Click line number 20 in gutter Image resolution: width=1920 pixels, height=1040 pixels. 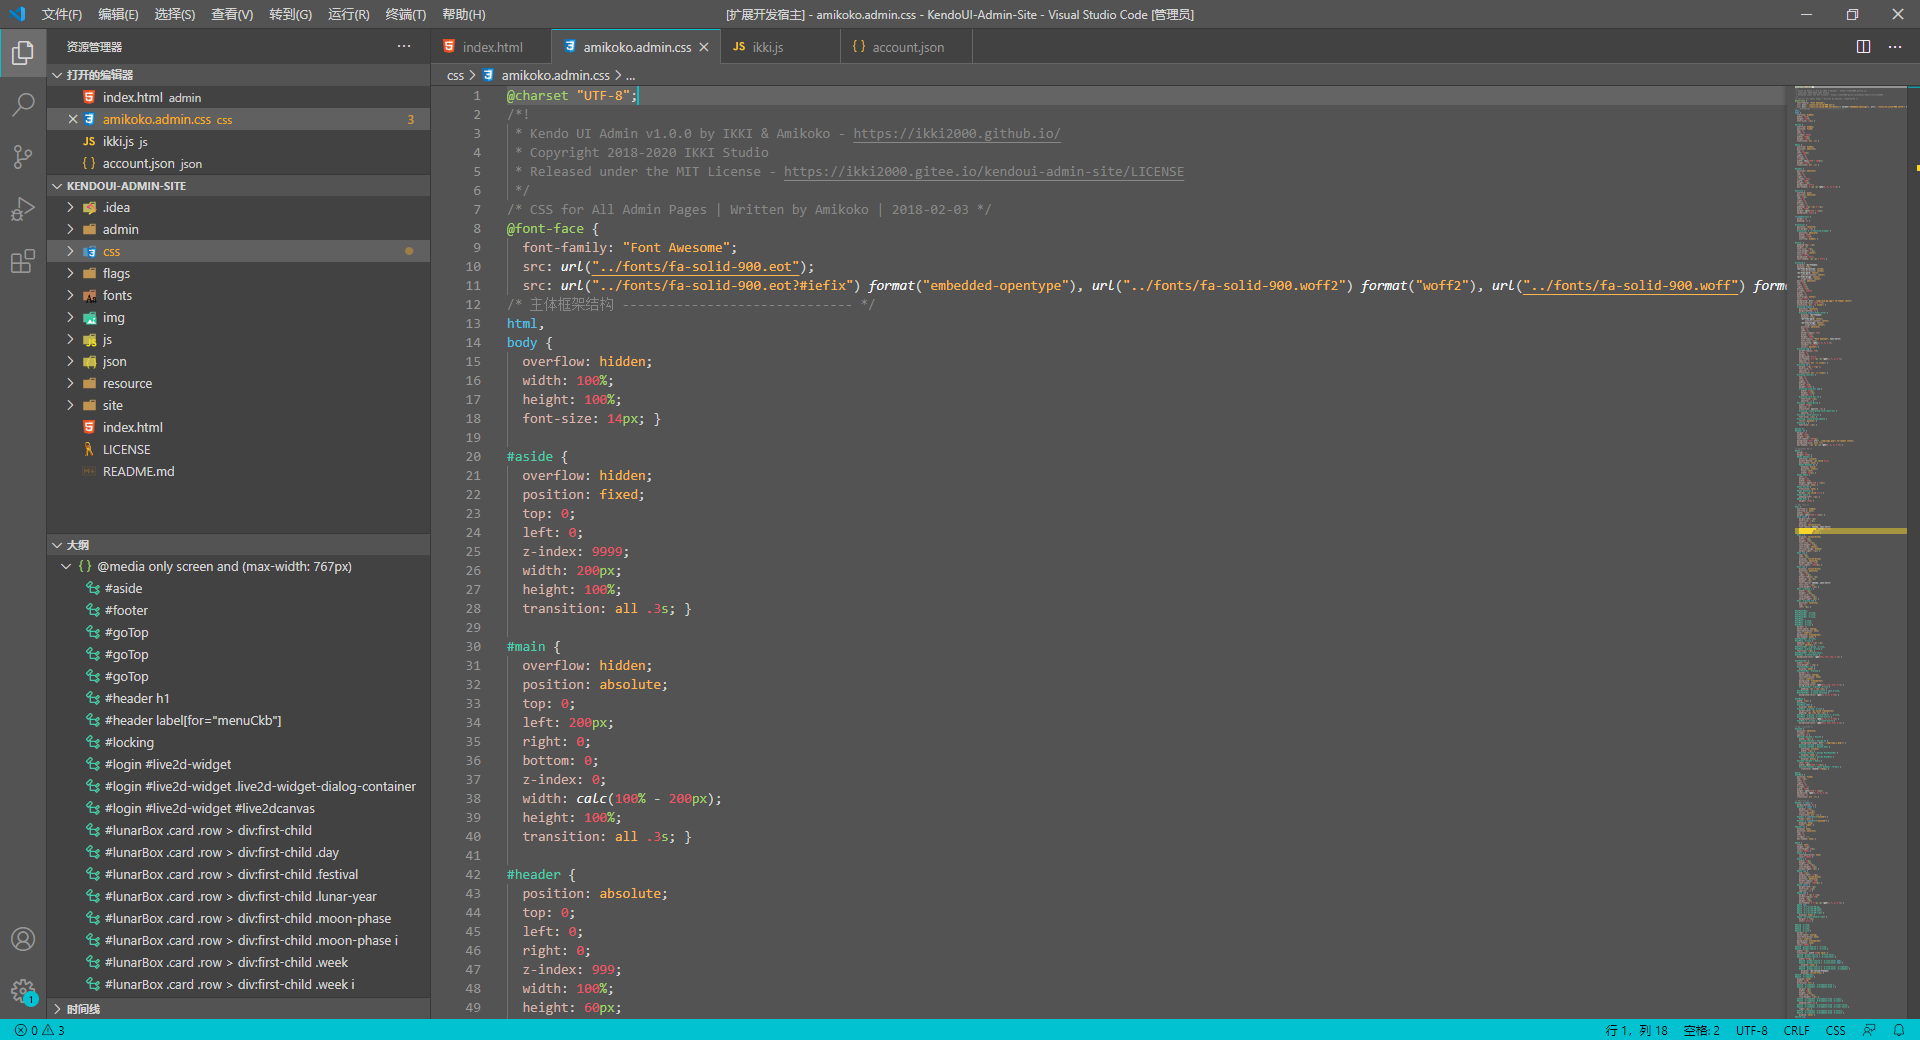click(x=473, y=457)
